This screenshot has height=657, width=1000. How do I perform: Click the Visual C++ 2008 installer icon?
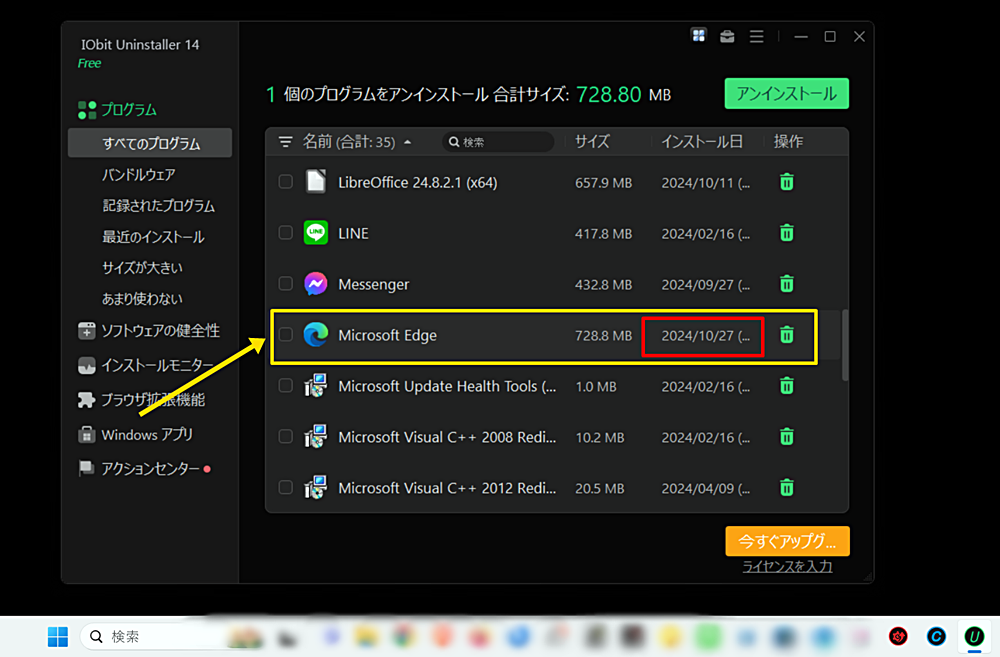click(316, 437)
